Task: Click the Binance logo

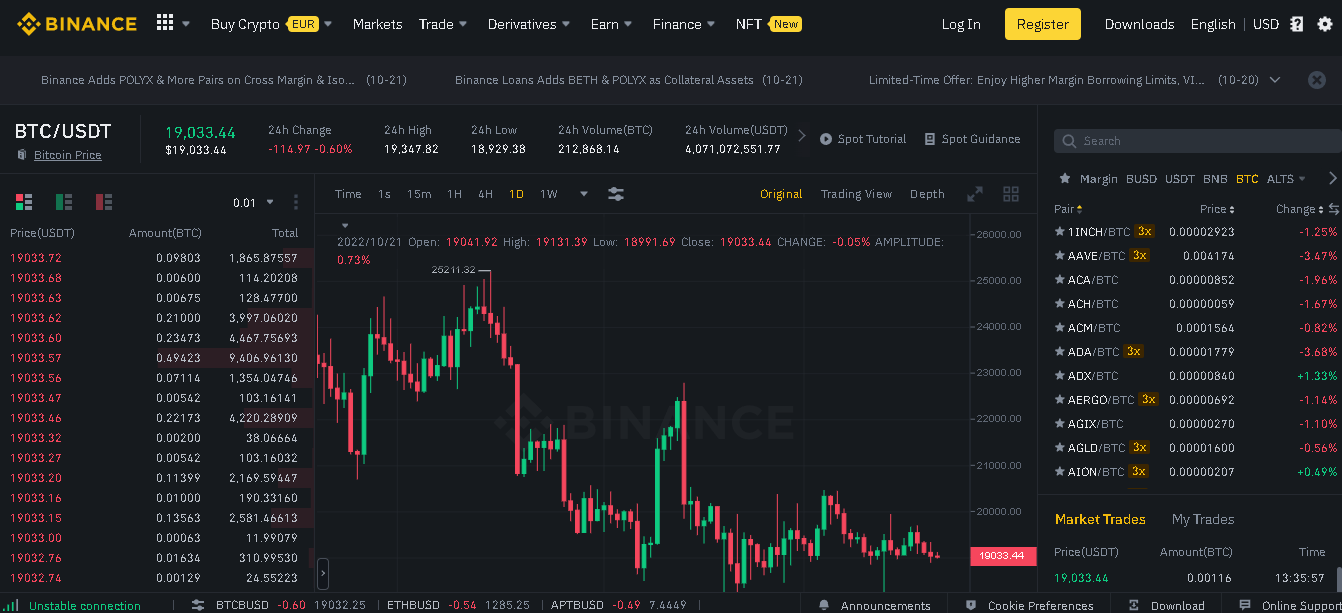Action: 76,24
